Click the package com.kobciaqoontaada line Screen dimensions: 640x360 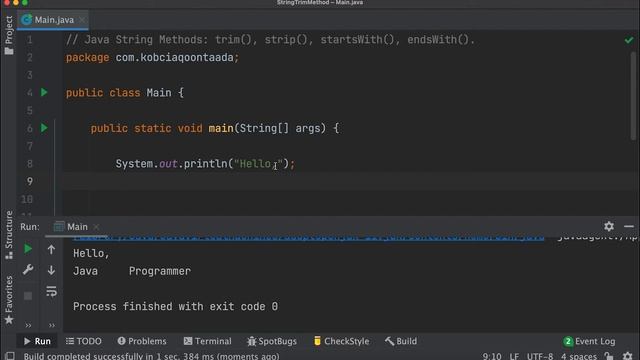pyautogui.click(x=152, y=58)
